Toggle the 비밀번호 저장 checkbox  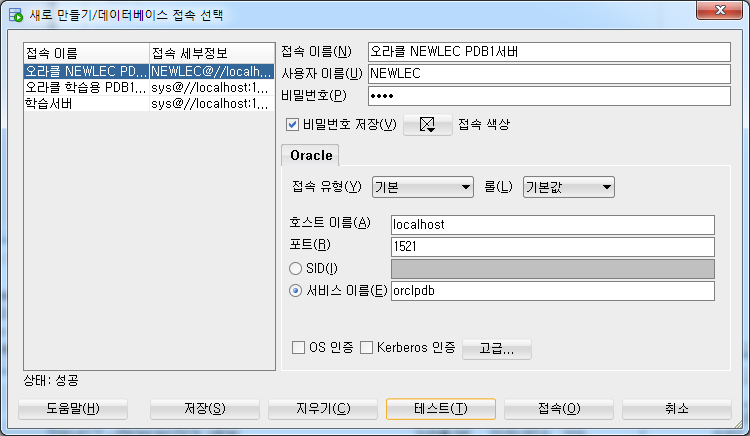[x=292, y=125]
